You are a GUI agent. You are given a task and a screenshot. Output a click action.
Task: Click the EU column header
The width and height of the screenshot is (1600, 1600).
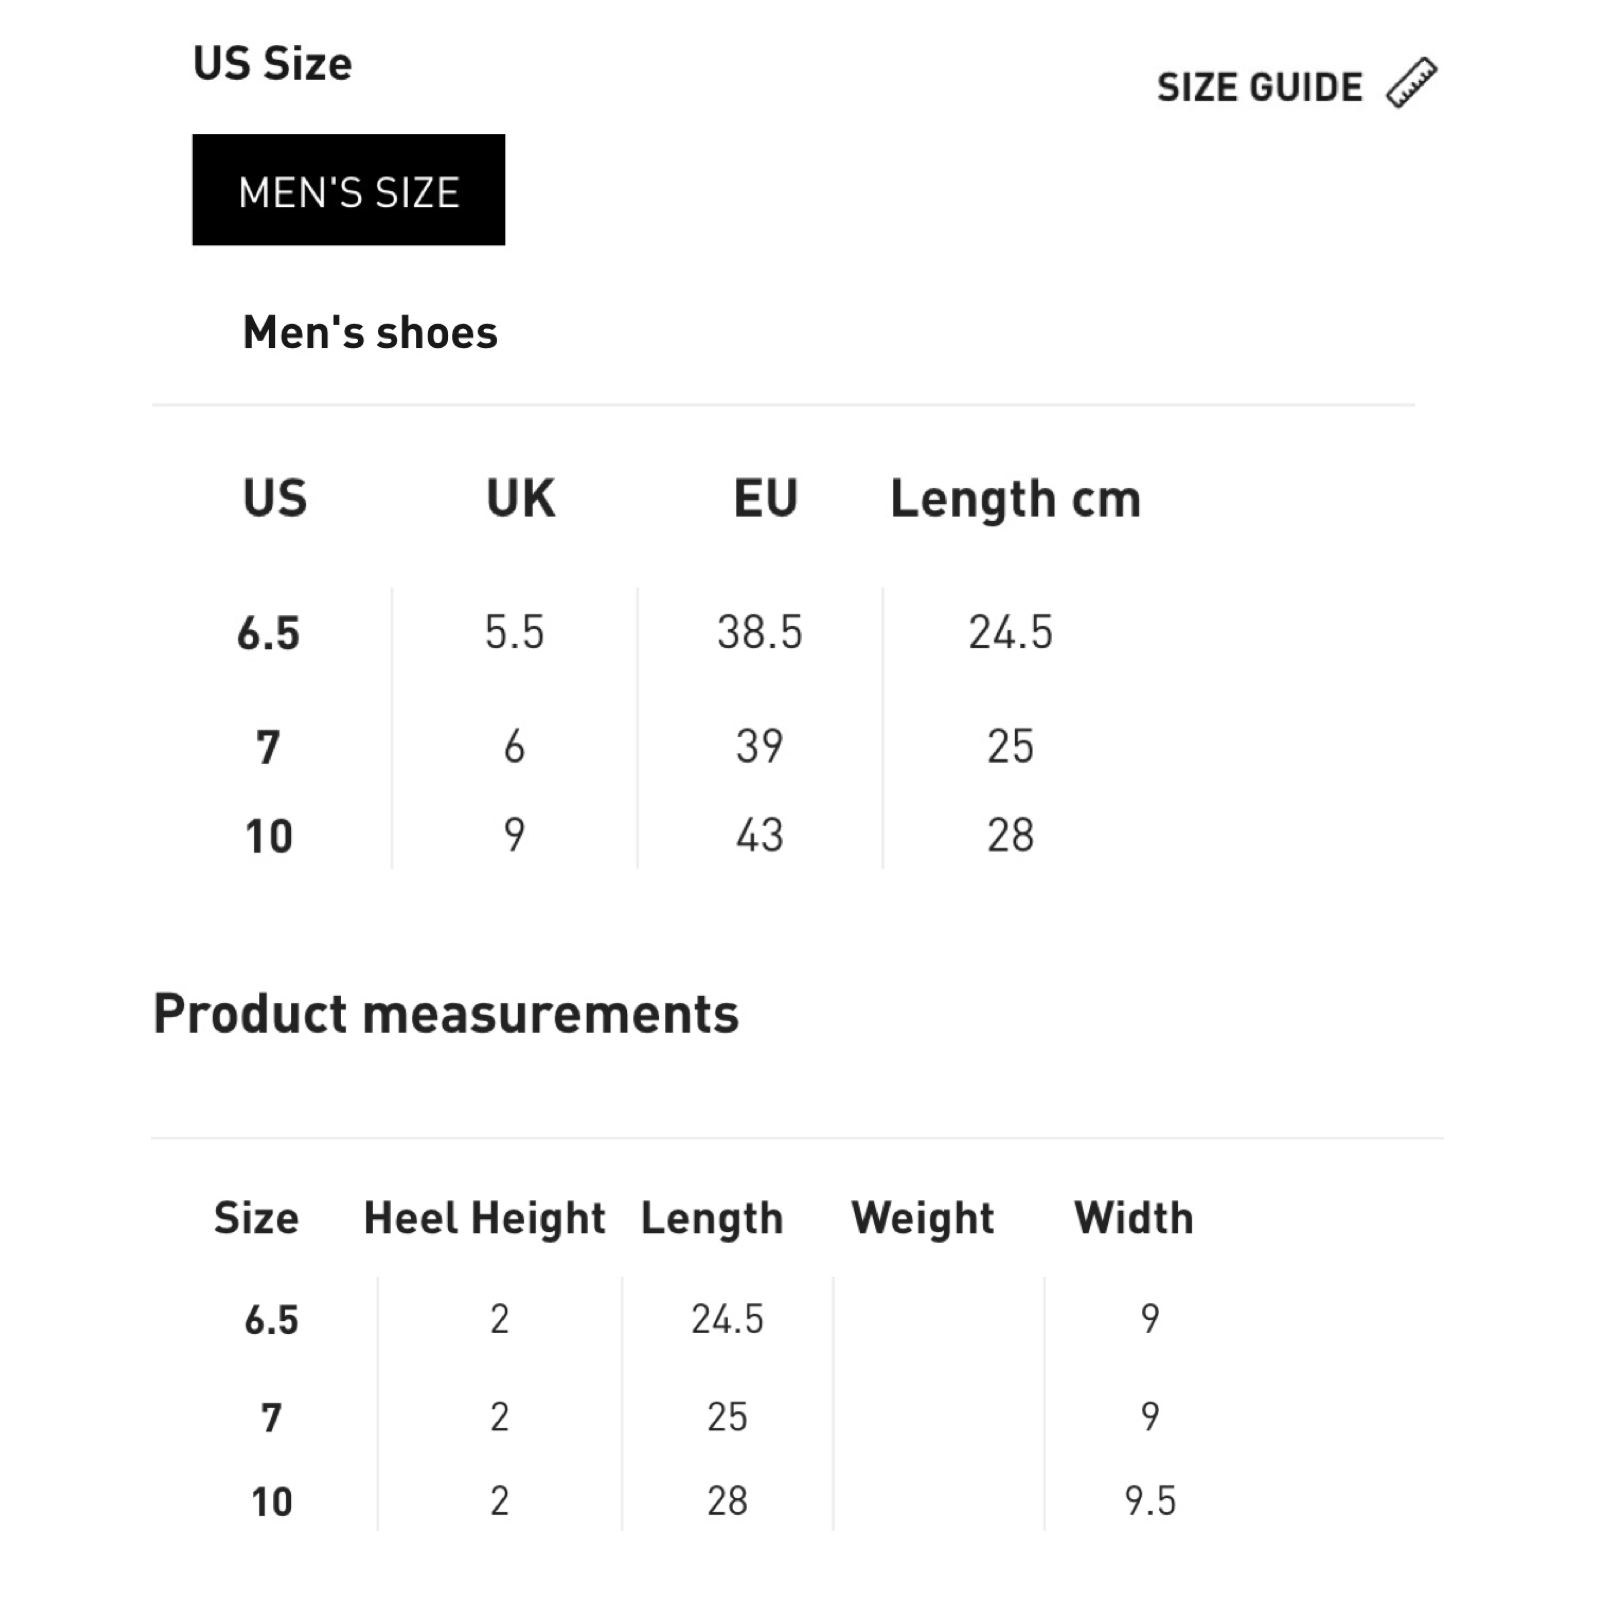pos(765,498)
